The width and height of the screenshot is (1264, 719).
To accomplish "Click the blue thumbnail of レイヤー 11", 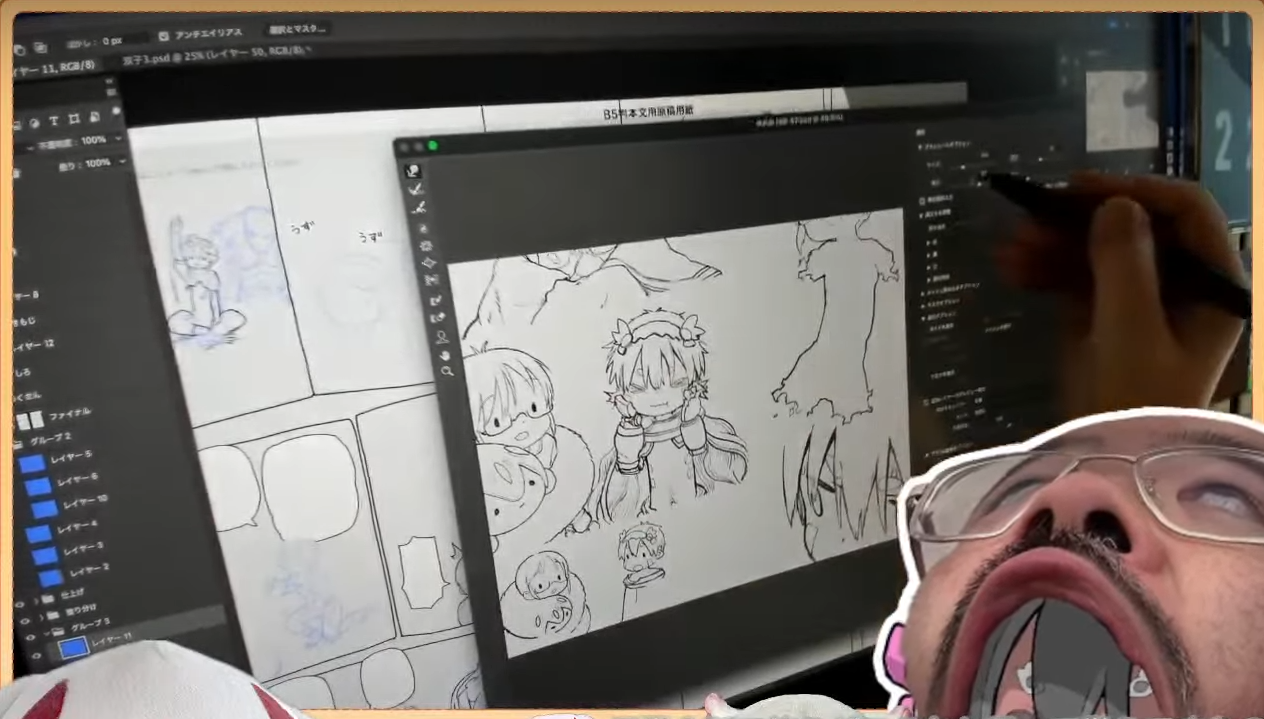I will pyautogui.click(x=74, y=648).
